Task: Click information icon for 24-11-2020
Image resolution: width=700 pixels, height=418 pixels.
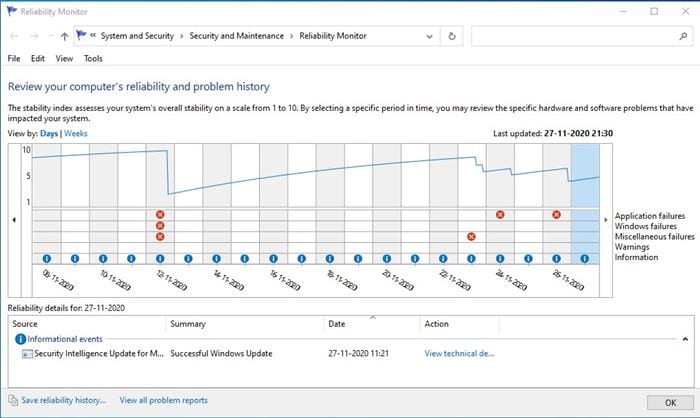Action: click(500, 258)
